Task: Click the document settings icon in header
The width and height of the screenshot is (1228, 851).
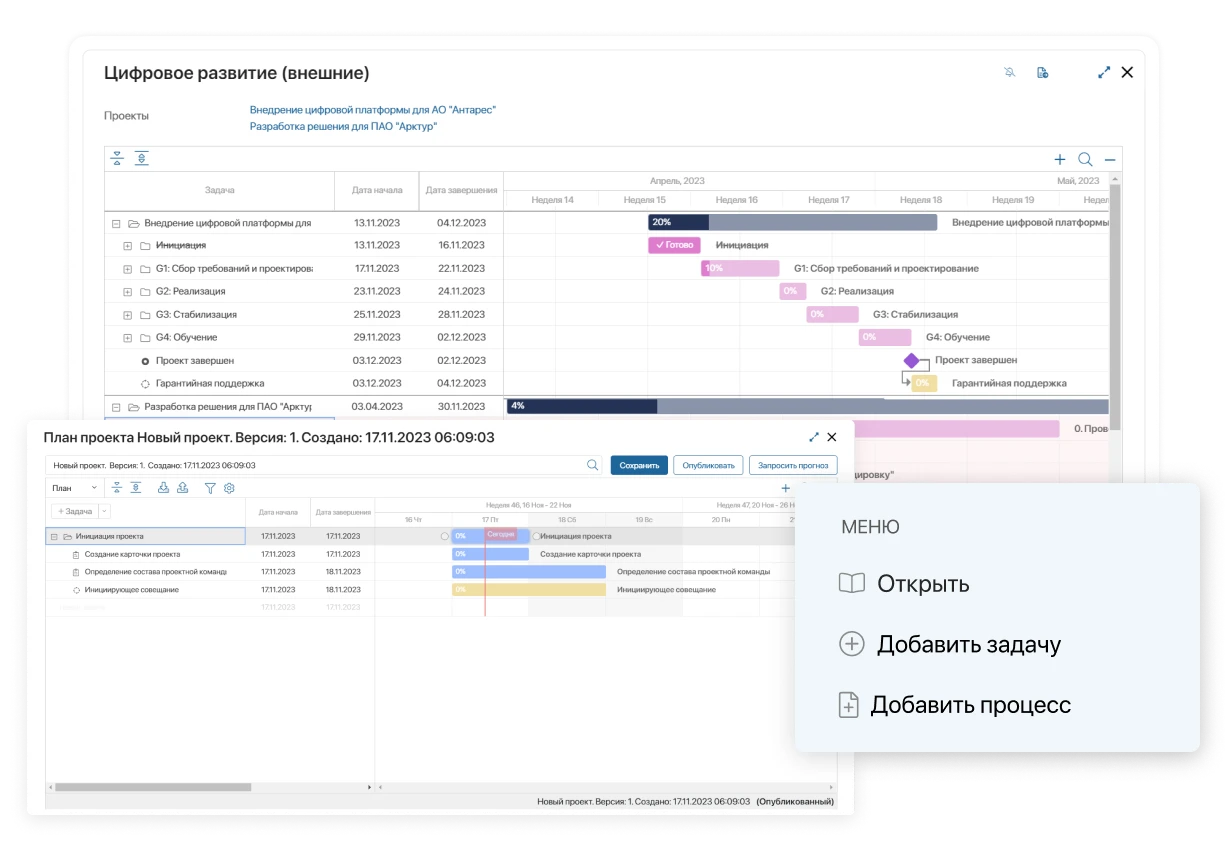Action: pos(1042,72)
